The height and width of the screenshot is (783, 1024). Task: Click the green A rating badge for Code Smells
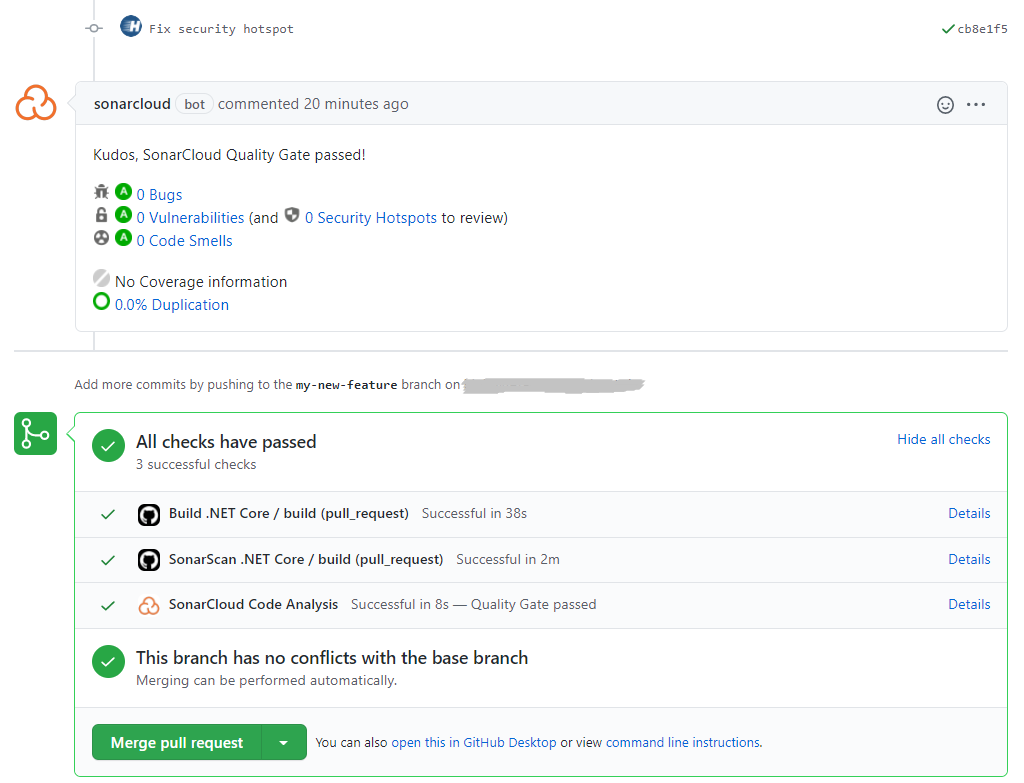[123, 238]
